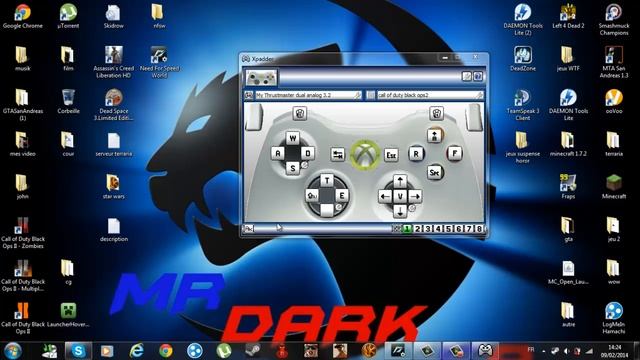640x360 pixels.
Task: Click the controller icon beside Thrustmaster name
Action: tap(249, 95)
